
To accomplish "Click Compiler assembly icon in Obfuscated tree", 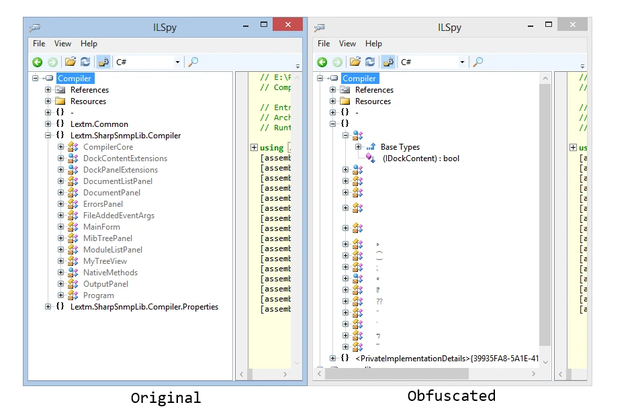I will coord(333,78).
